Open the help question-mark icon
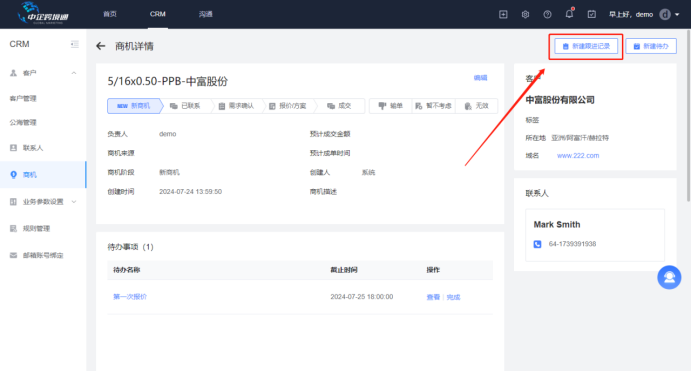This screenshot has width=692, height=371. click(547, 15)
